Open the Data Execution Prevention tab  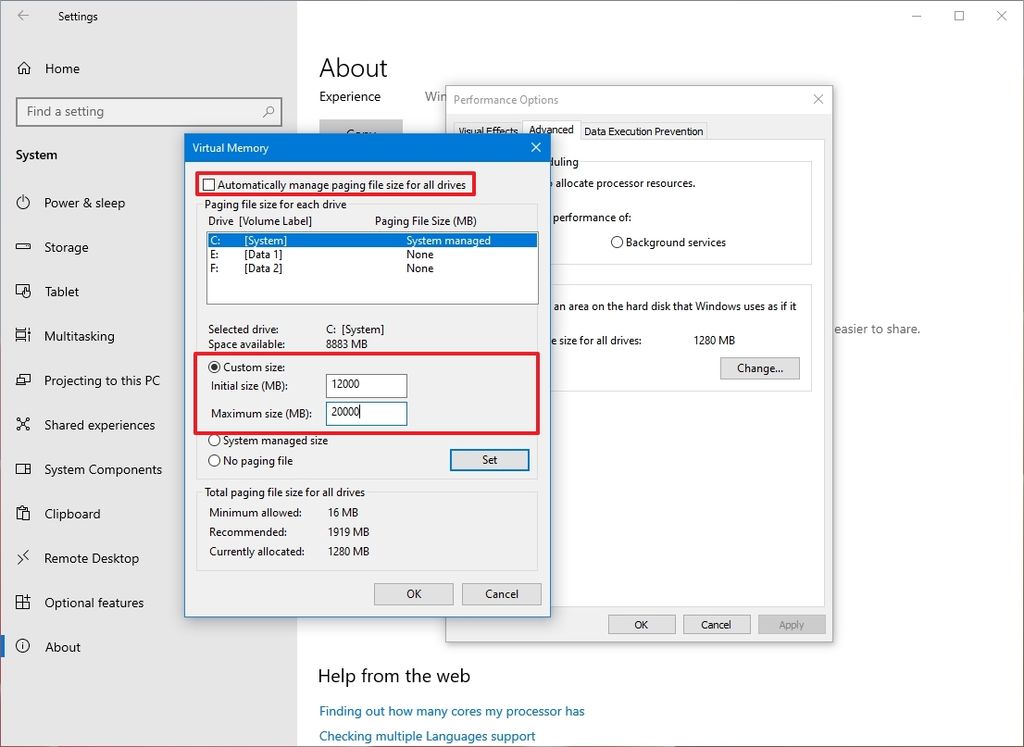coord(643,130)
